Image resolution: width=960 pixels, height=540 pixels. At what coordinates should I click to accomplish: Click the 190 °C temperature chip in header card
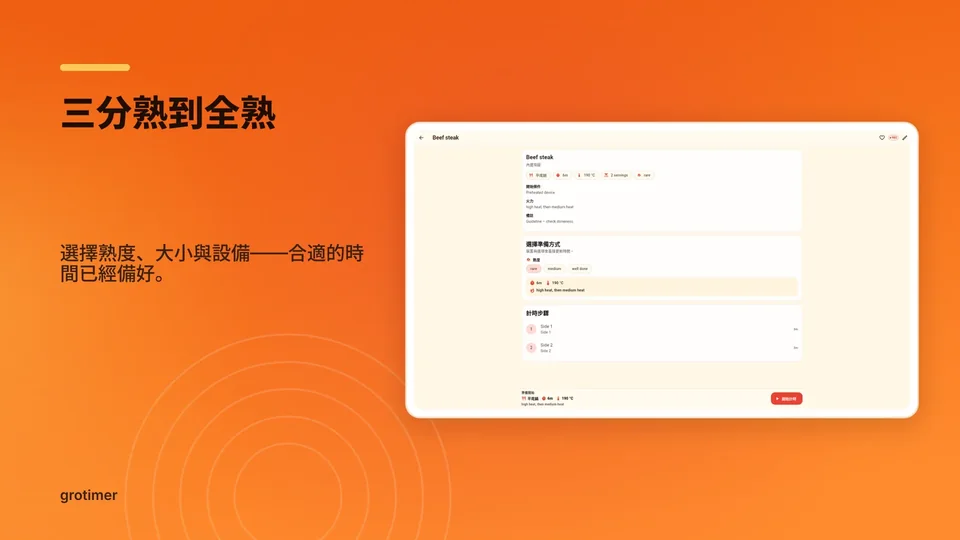(587, 175)
